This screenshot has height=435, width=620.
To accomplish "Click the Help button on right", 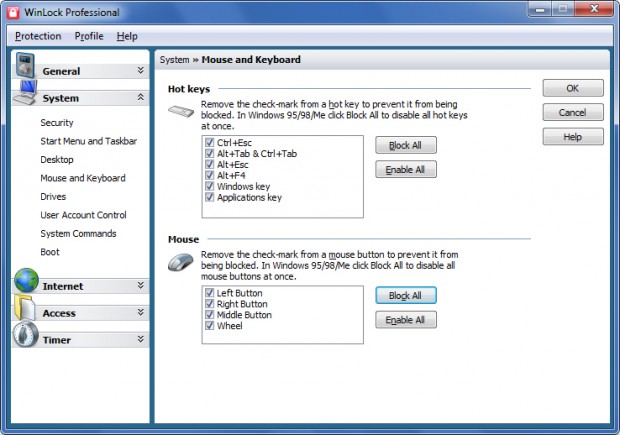I will pos(573,137).
